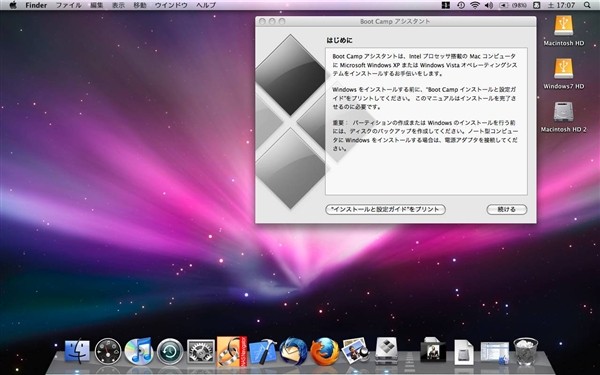Select Macintosh HD desktop drive
This screenshot has height=375, width=600.
pos(564,31)
